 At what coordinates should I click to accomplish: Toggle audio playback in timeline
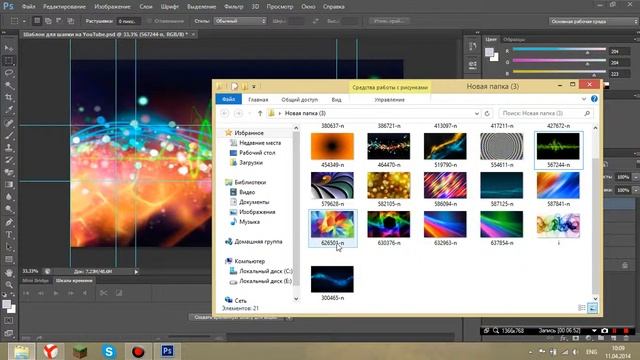click(x=85, y=293)
